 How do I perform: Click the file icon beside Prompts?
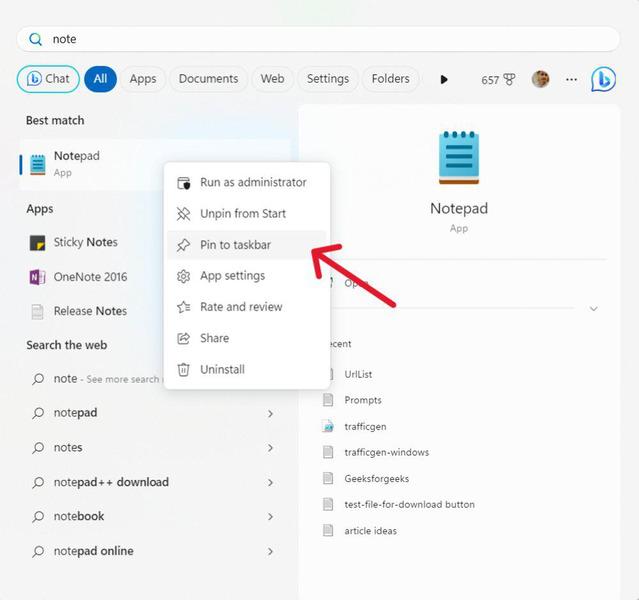(328, 400)
